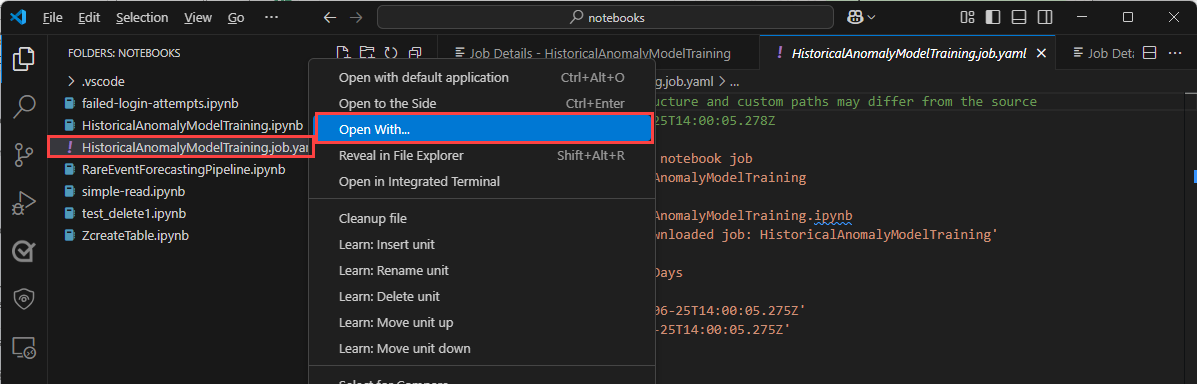Click the notebooks command center search box
This screenshot has width=1197, height=384.
[605, 17]
